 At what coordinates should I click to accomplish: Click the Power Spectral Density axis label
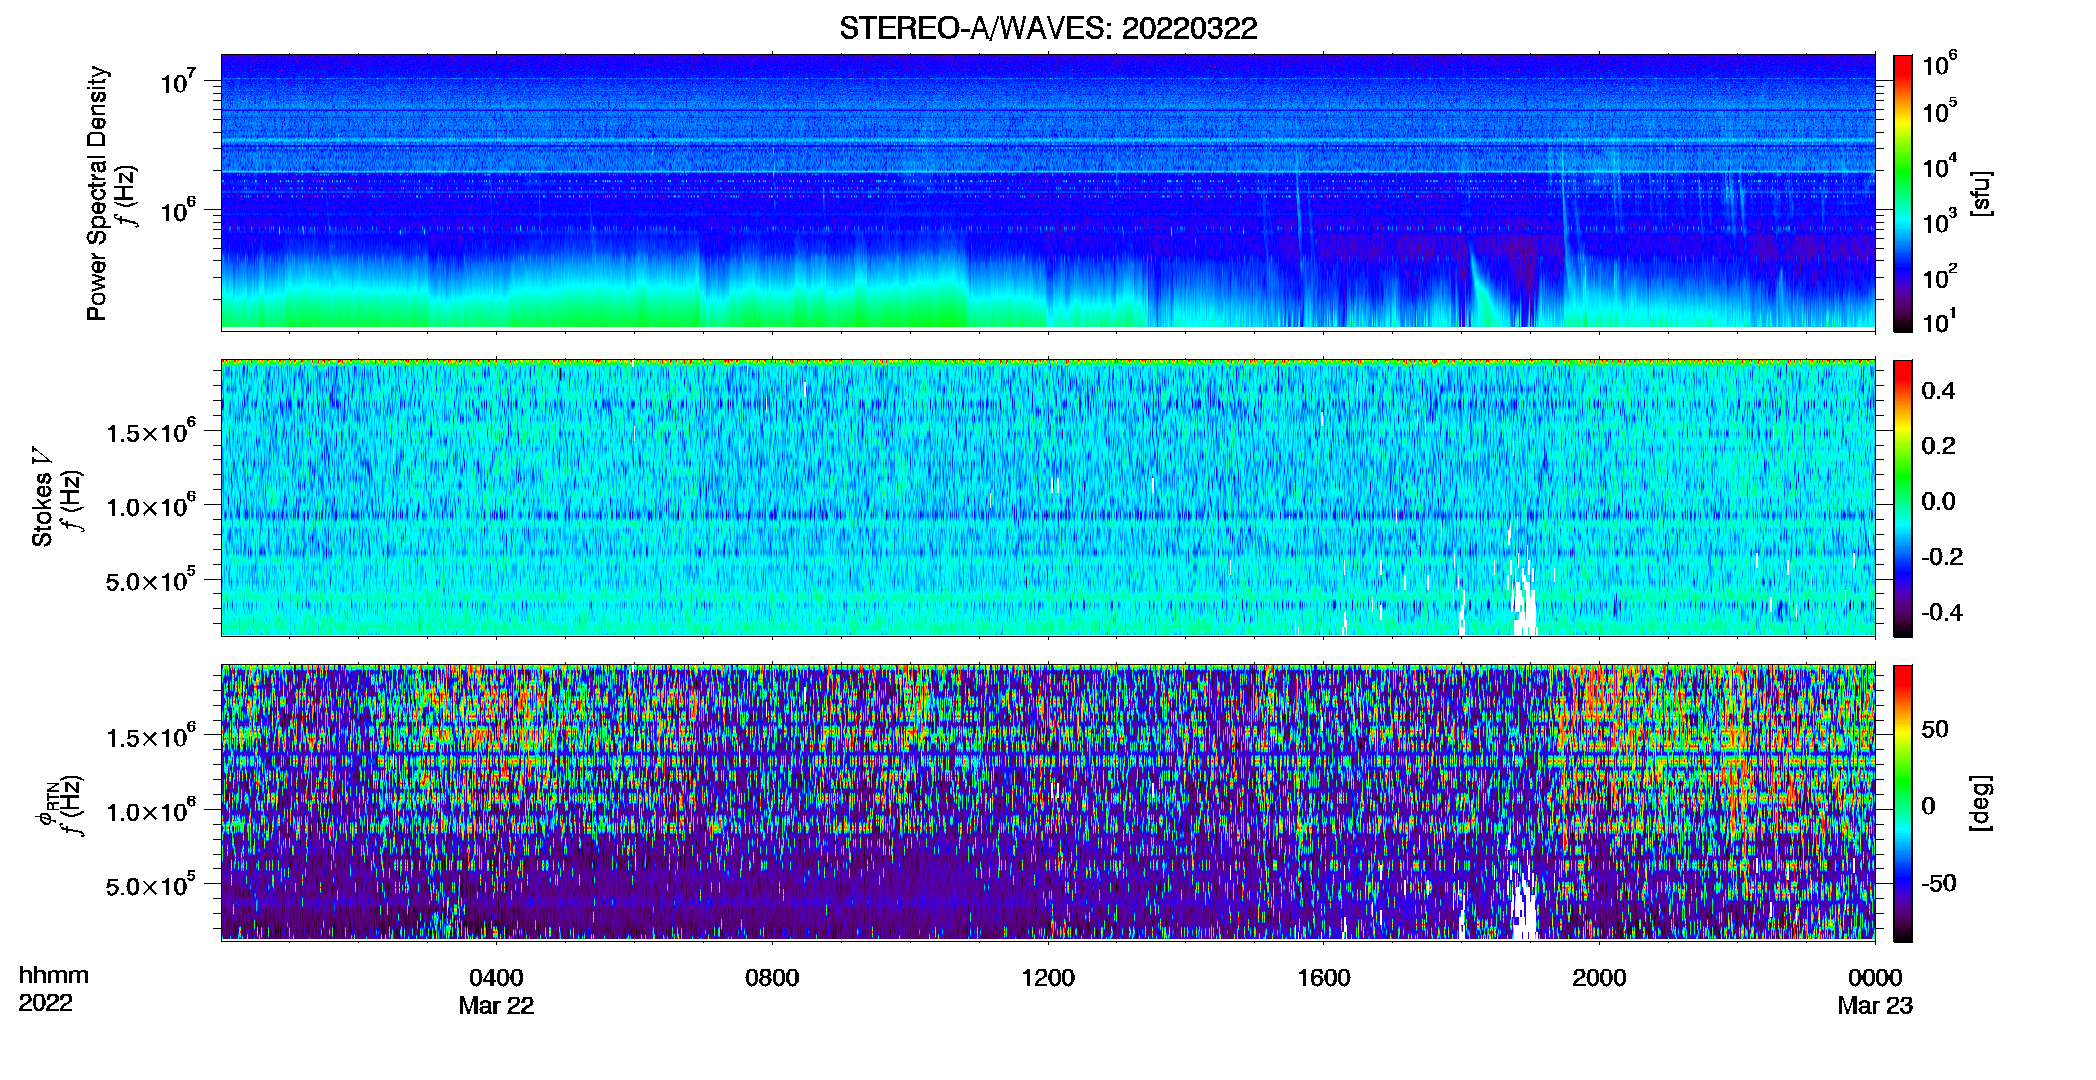[x=97, y=193]
